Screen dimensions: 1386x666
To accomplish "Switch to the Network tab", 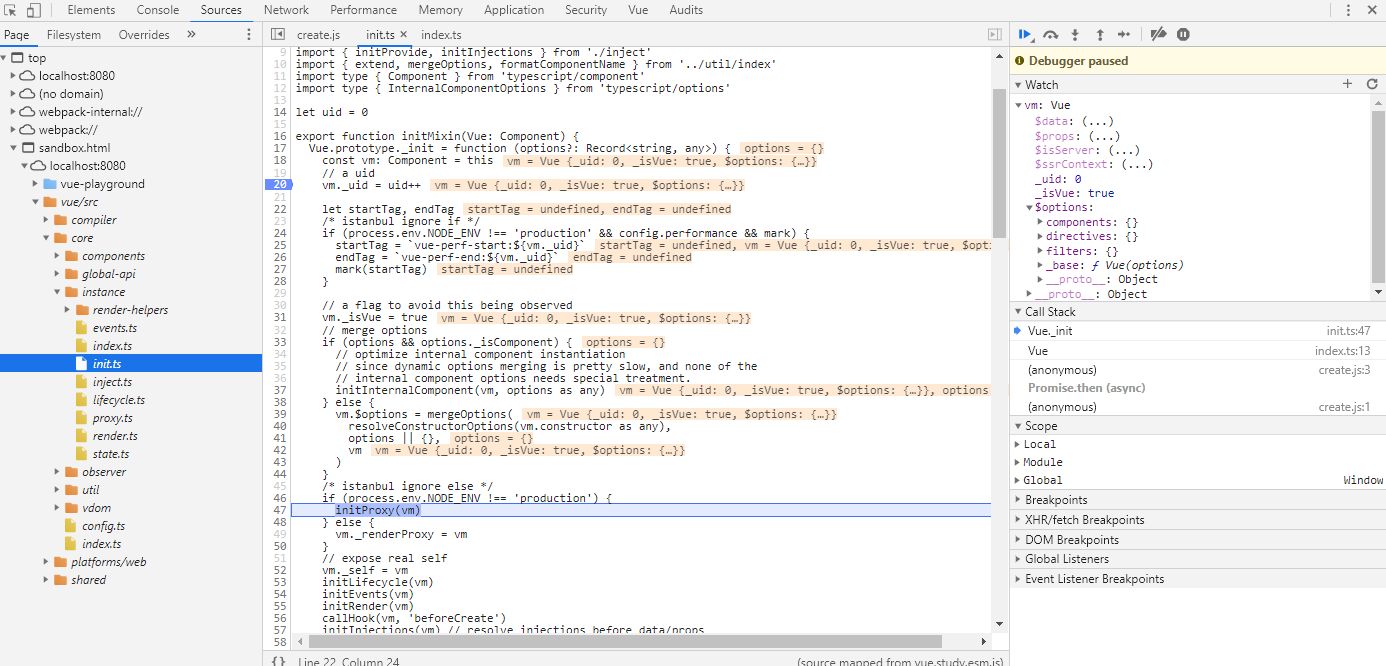I will 286,10.
